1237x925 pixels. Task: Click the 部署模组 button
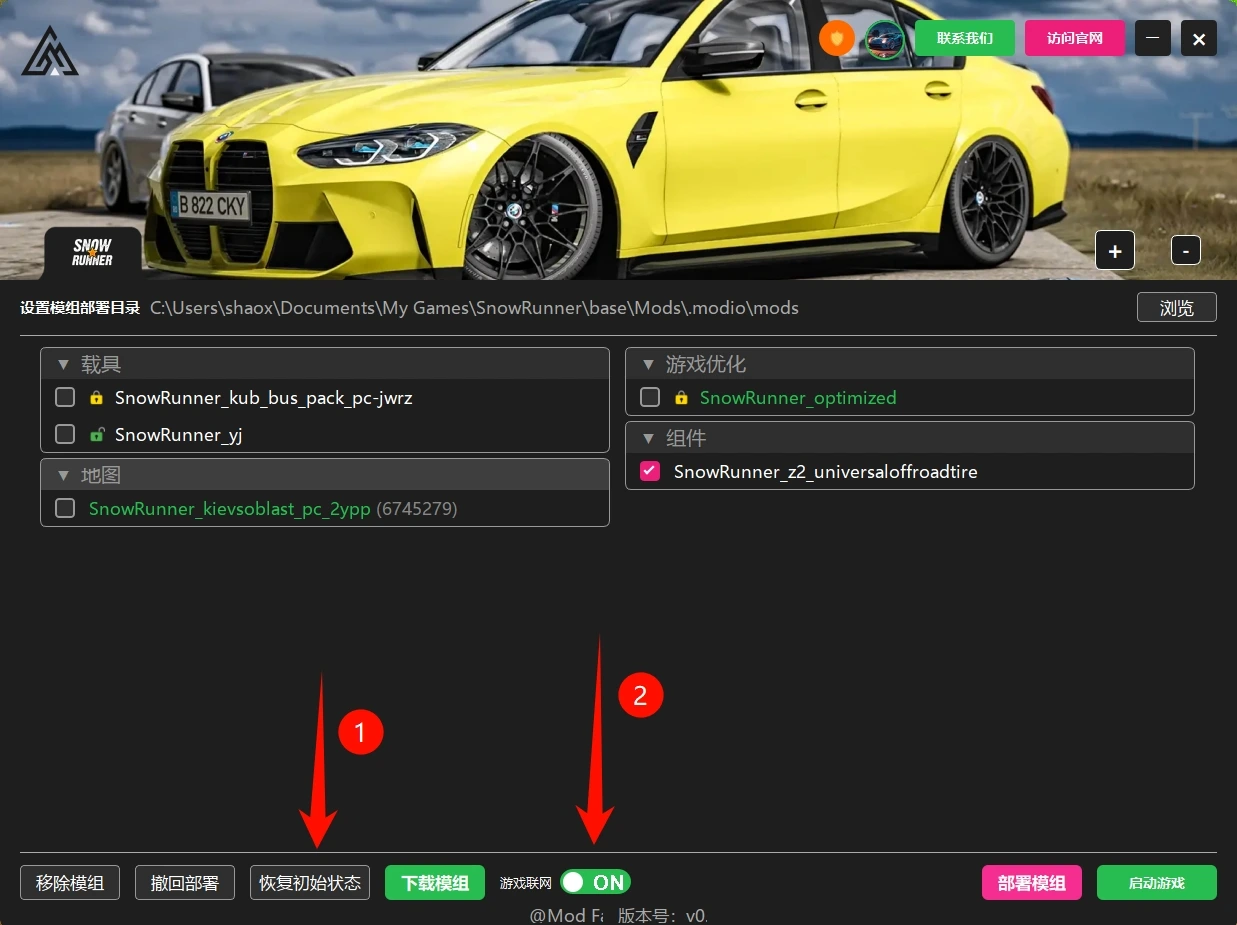[1031, 883]
